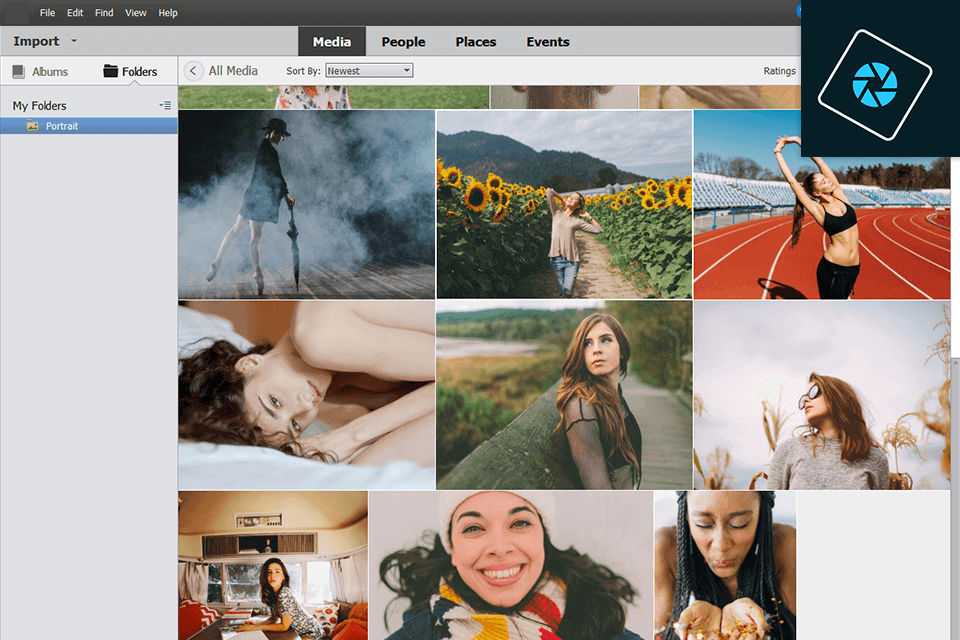This screenshot has width=960, height=640.
Task: Click the My Folders heading
Action: tap(39, 106)
